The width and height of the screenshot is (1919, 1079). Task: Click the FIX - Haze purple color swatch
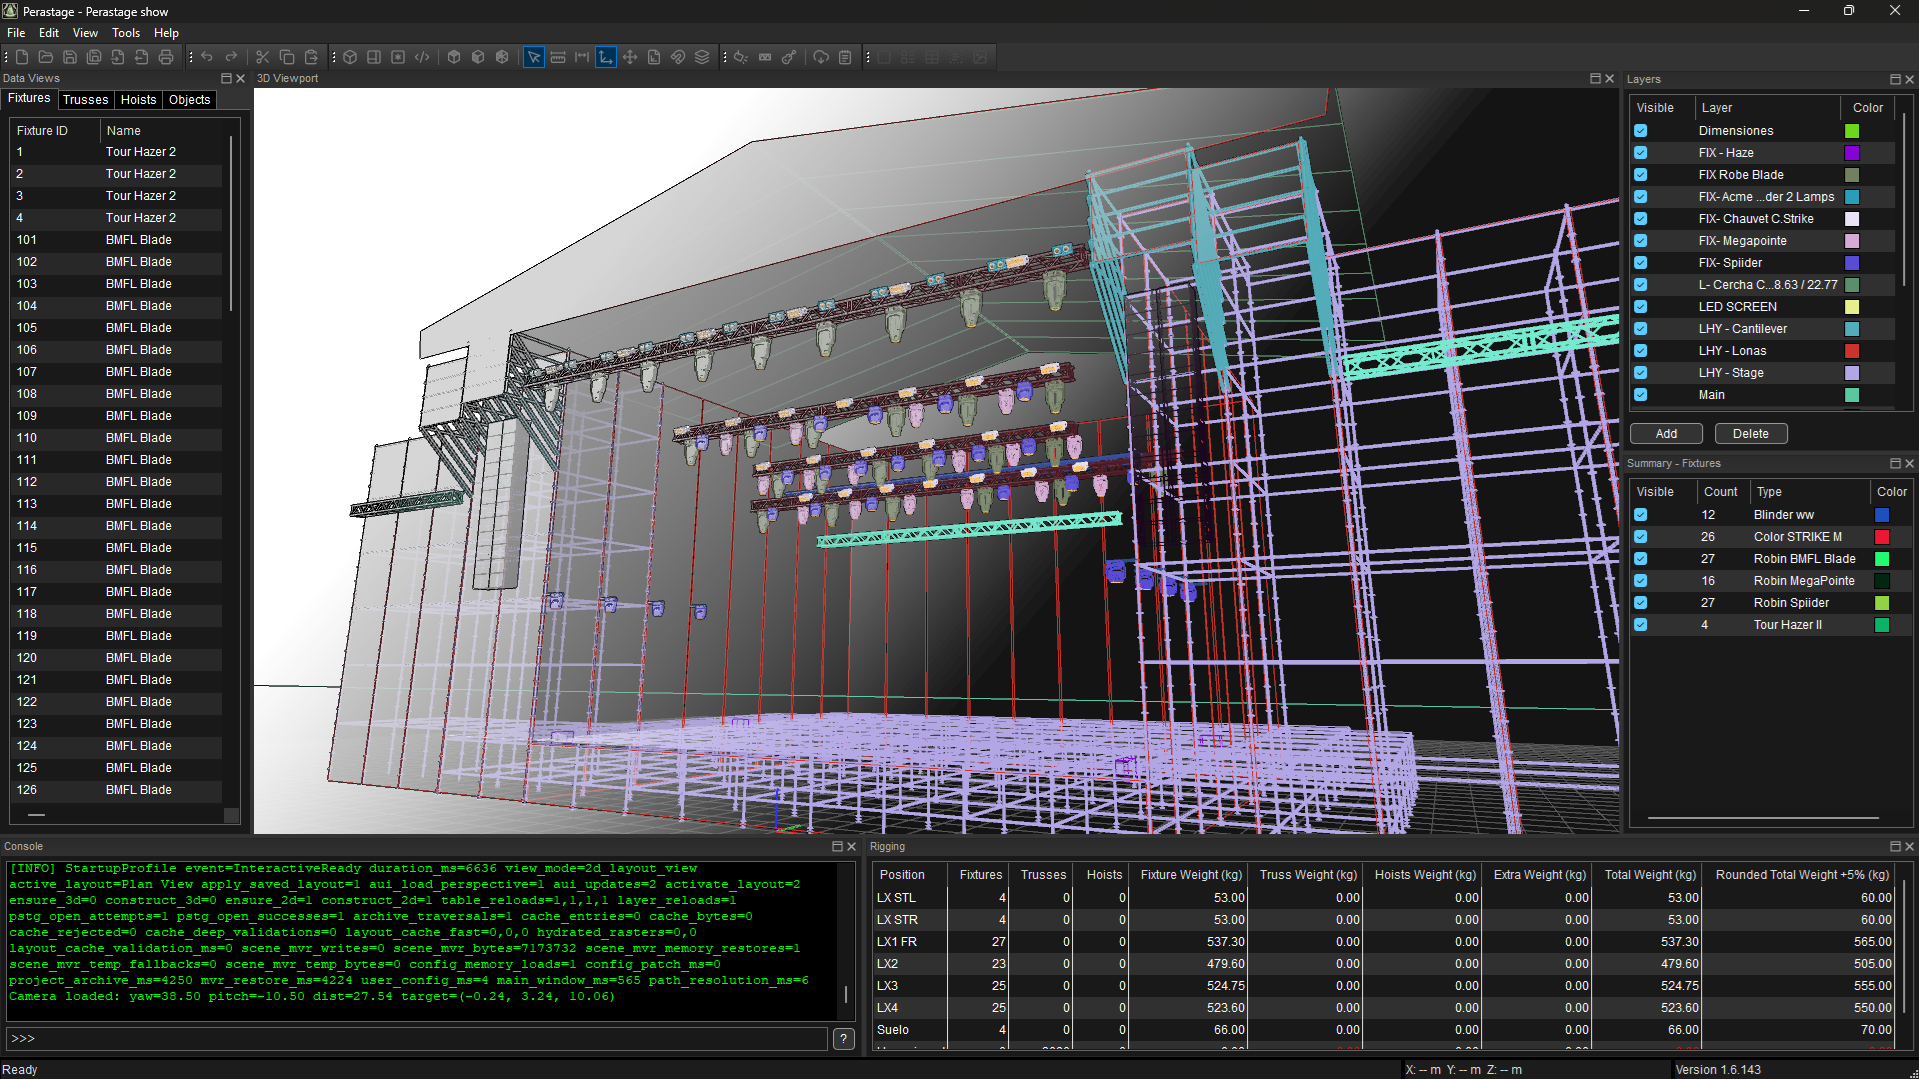pos(1852,153)
